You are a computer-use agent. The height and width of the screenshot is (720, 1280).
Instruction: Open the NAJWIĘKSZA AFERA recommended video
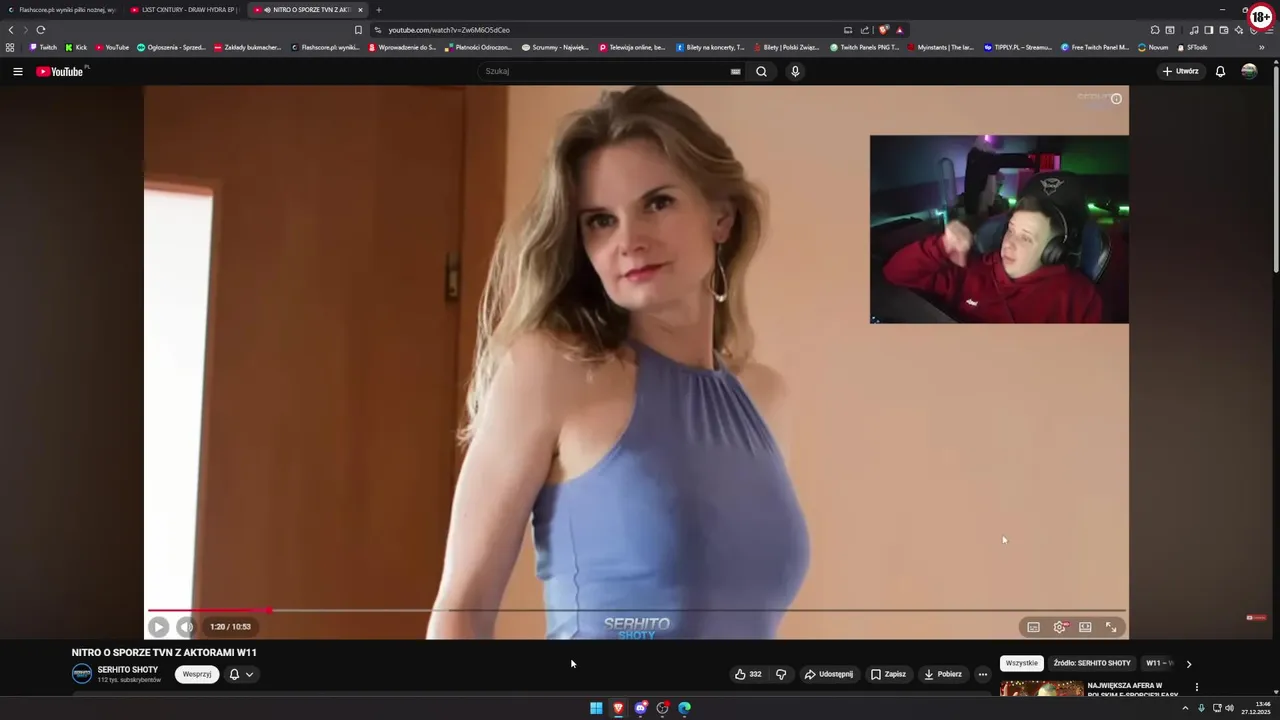(x=1132, y=689)
